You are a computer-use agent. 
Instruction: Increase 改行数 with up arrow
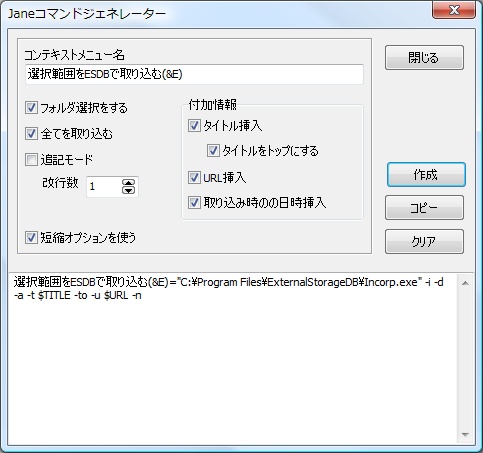point(128,182)
